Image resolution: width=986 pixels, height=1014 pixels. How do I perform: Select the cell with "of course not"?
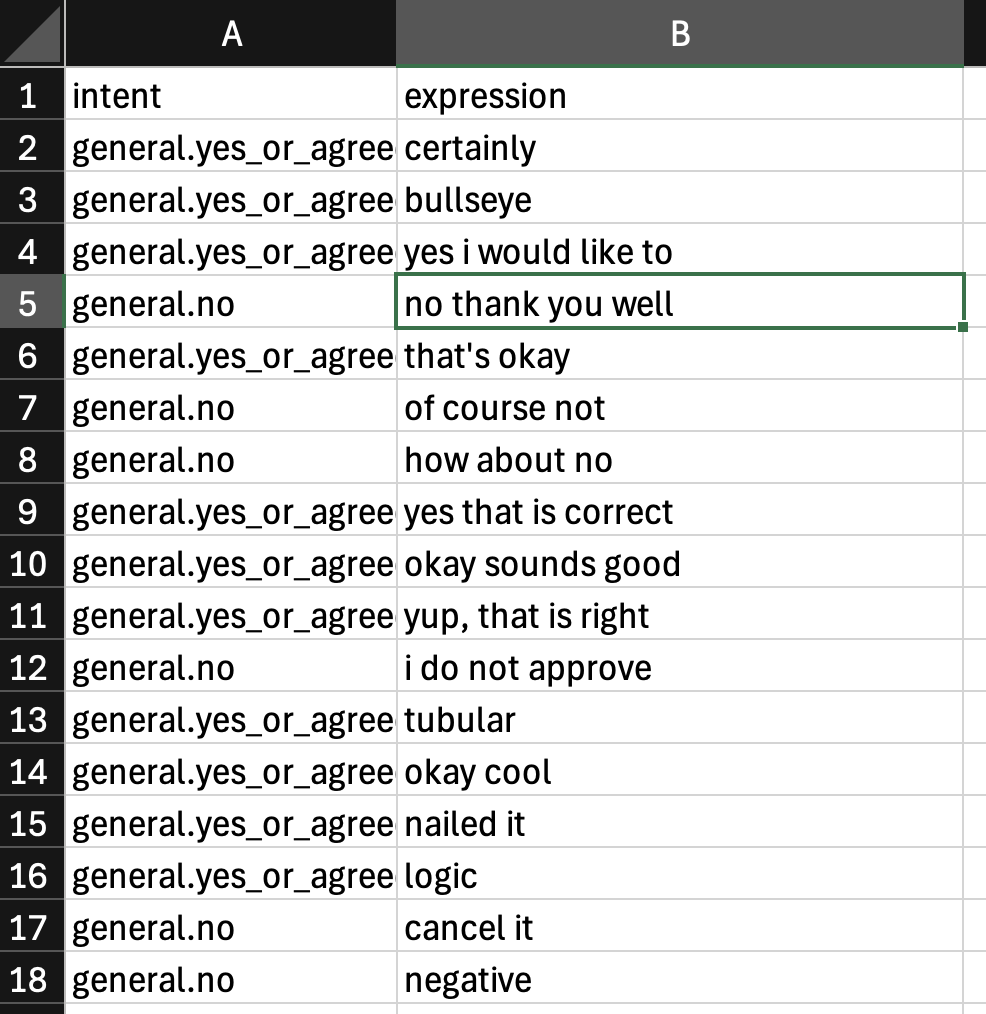tap(679, 408)
